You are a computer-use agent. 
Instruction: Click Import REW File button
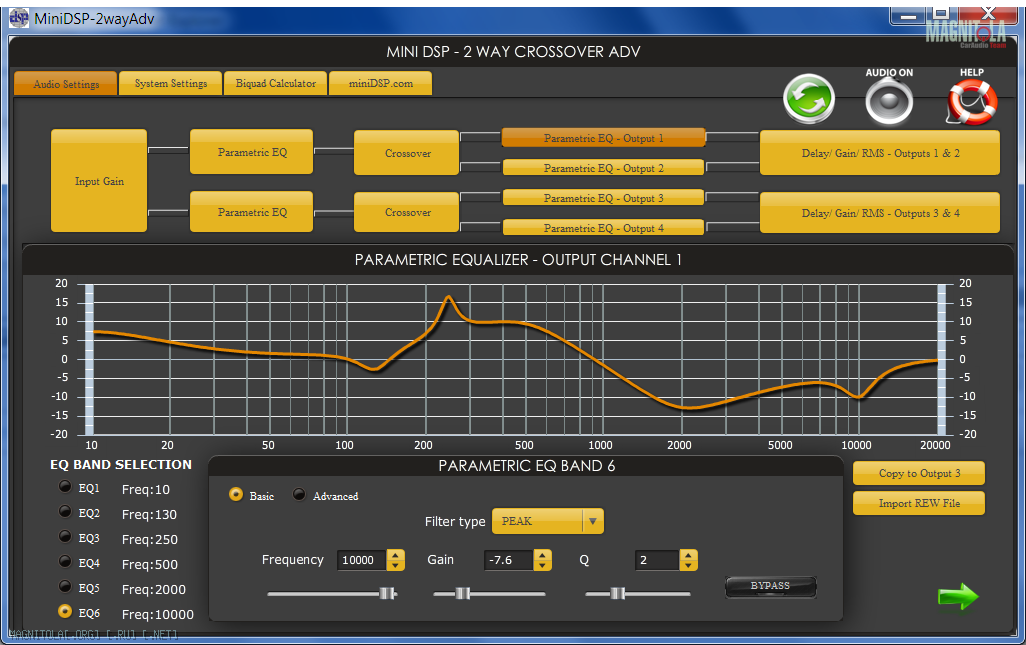(919, 503)
